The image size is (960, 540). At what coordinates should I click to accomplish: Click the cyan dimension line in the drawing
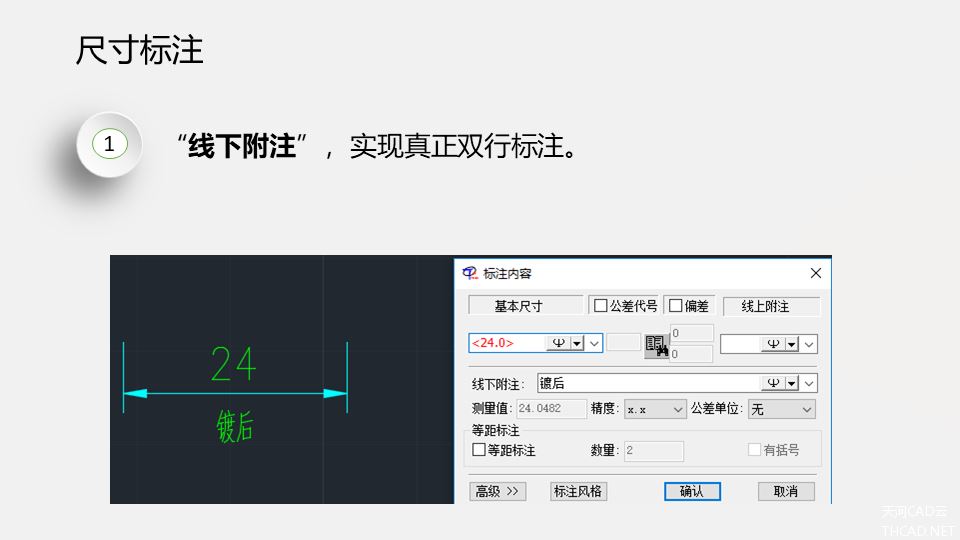tap(235, 393)
